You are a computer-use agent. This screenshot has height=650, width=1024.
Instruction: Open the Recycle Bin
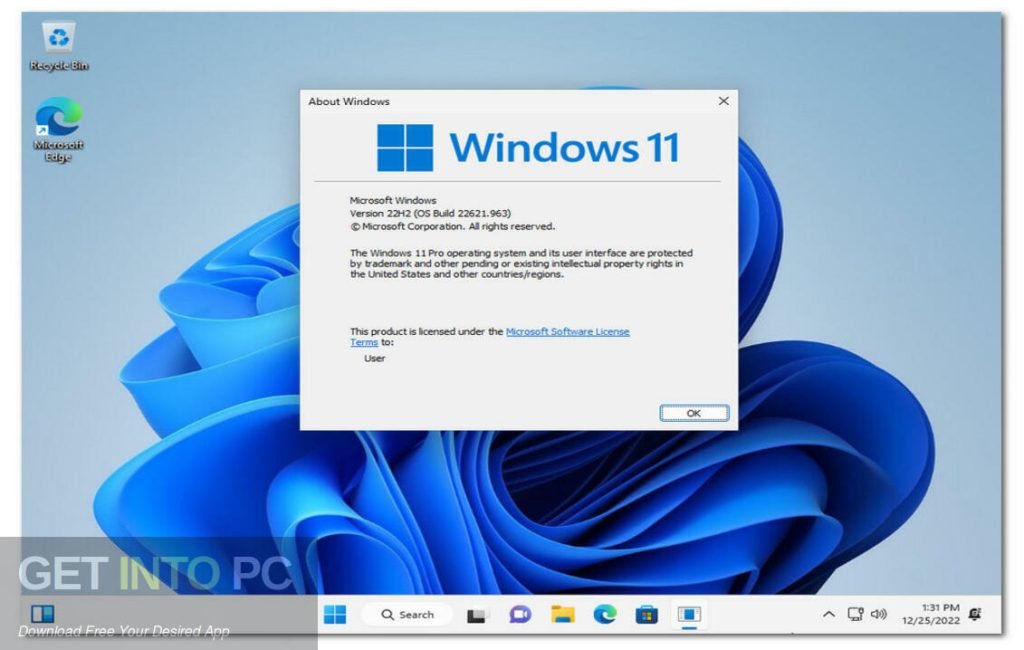click(58, 40)
